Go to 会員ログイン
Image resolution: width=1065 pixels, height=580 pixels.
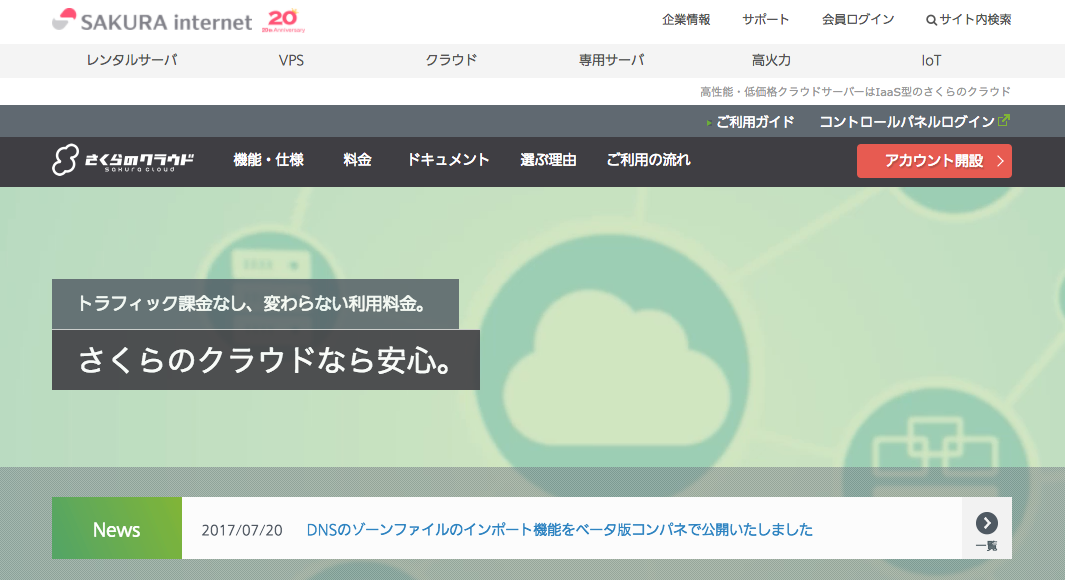point(858,20)
